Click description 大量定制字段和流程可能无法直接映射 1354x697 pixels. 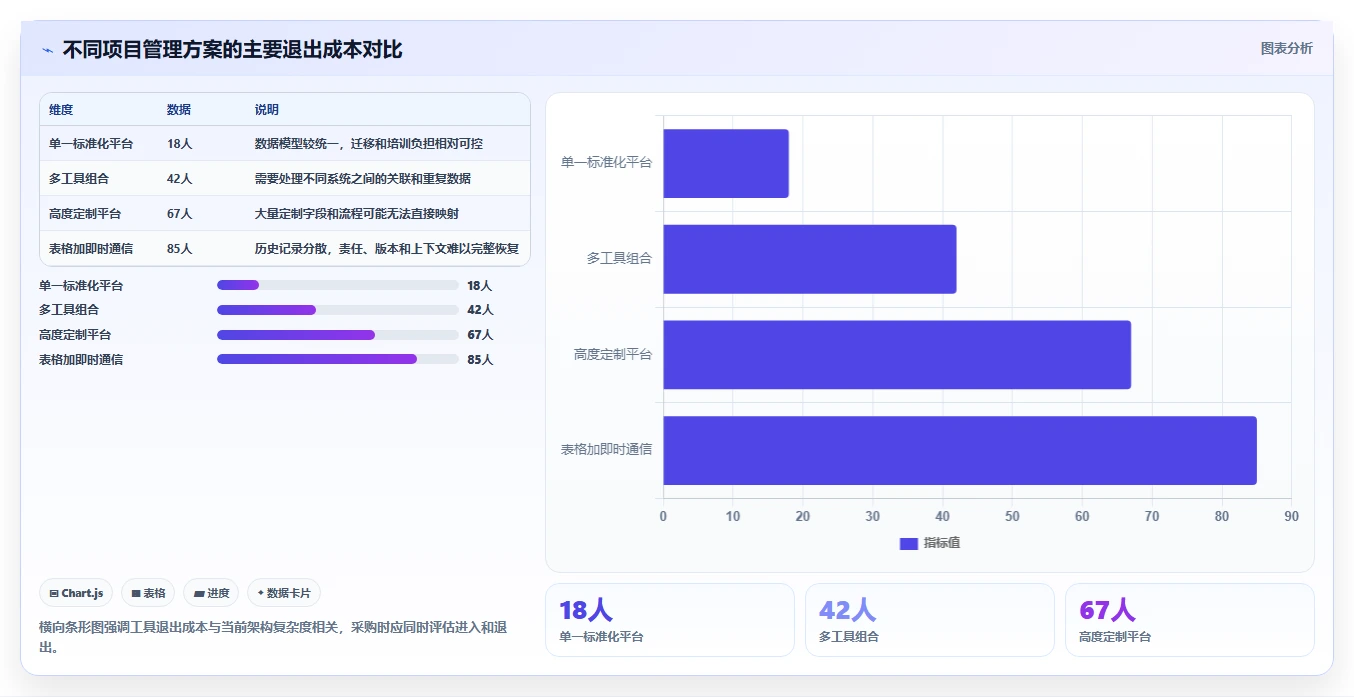pyautogui.click(x=357, y=214)
